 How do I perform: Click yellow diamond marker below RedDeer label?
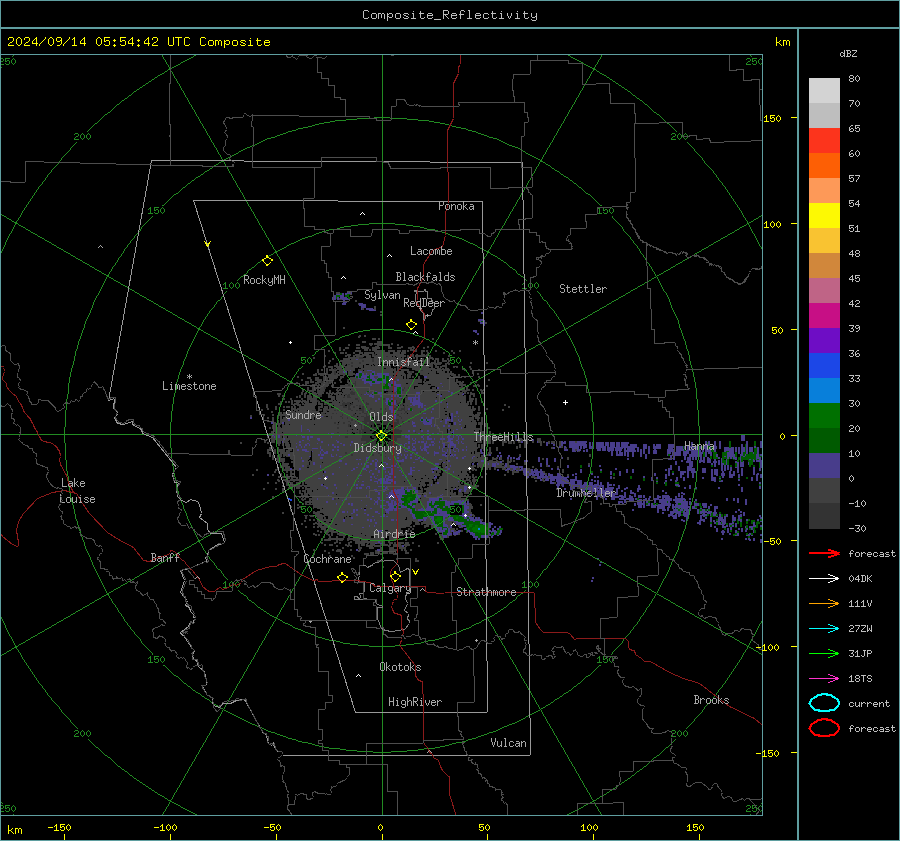coord(411,325)
